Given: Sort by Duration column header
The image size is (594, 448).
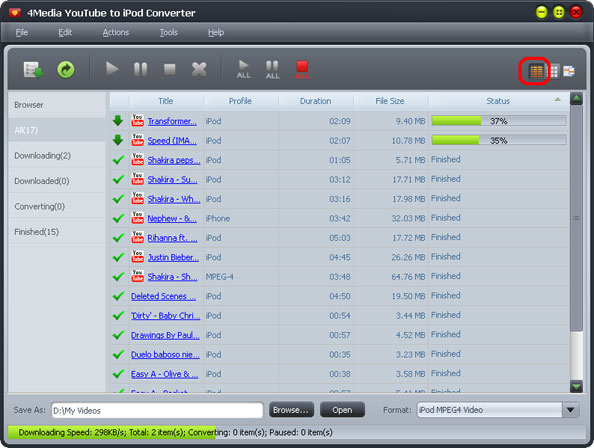Looking at the screenshot, I should 316,101.
